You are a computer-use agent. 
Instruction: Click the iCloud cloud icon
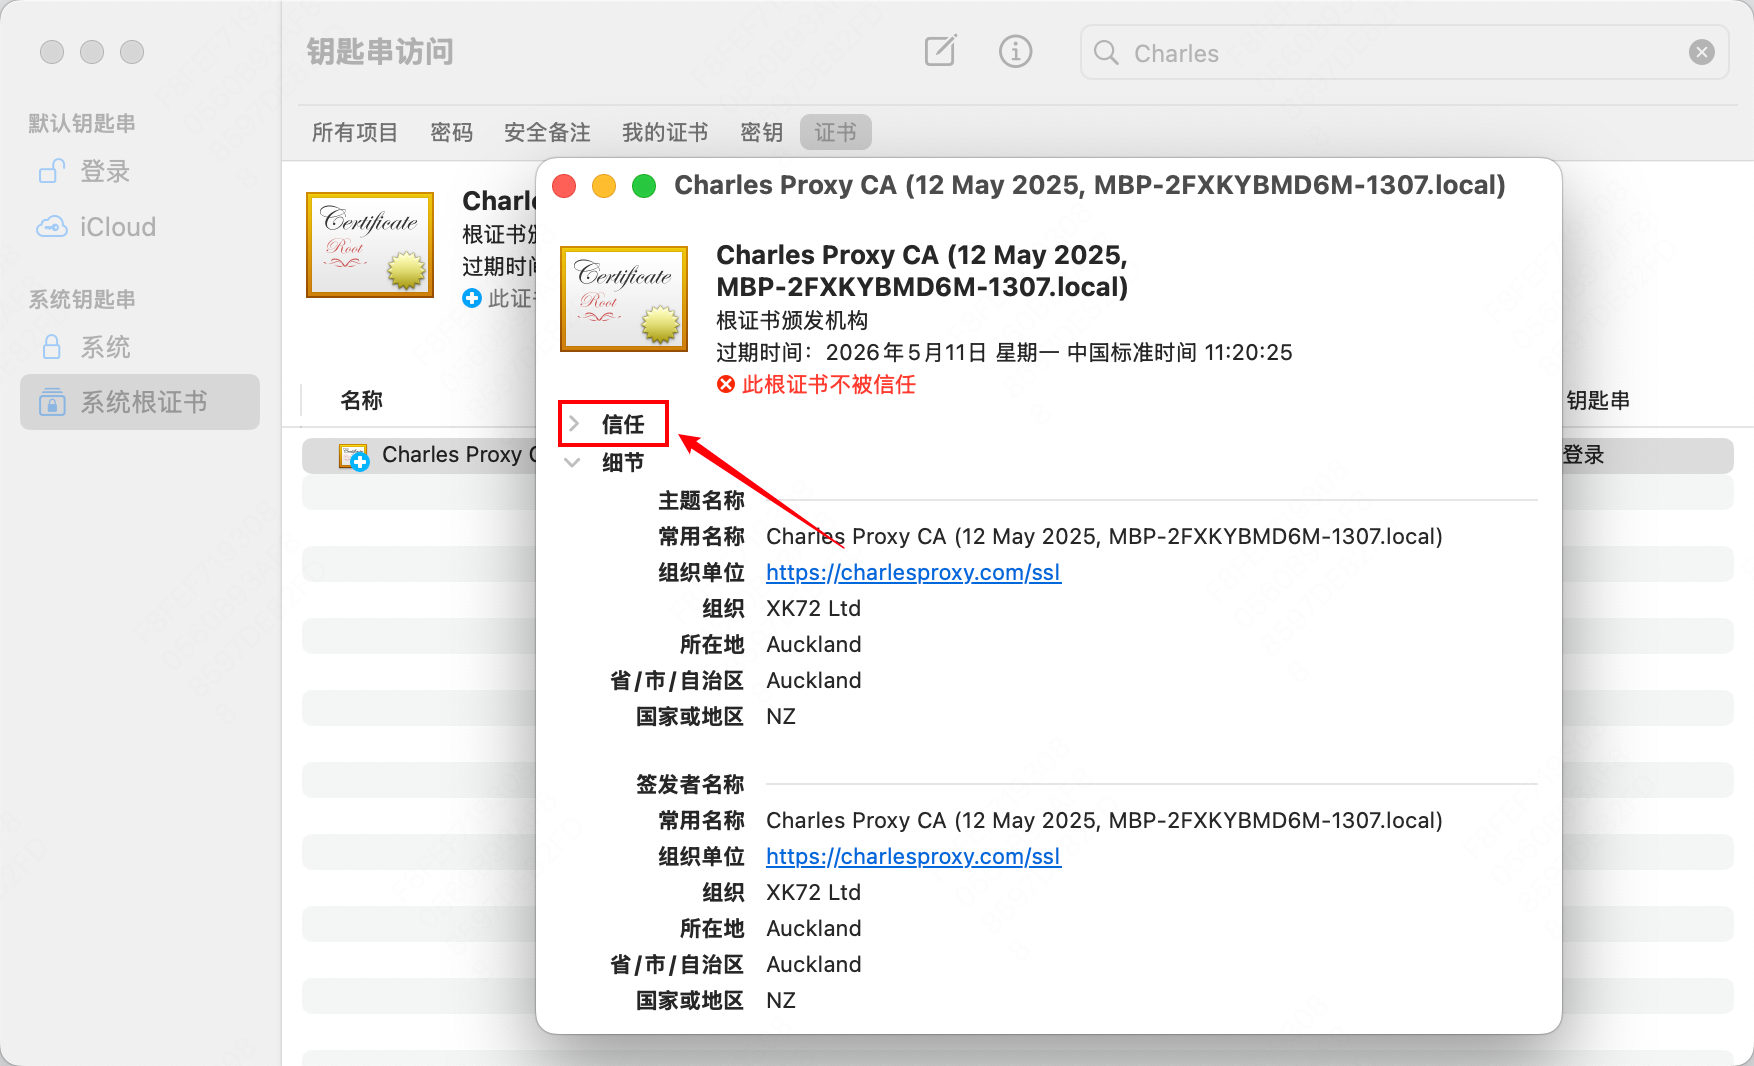pyautogui.click(x=52, y=227)
